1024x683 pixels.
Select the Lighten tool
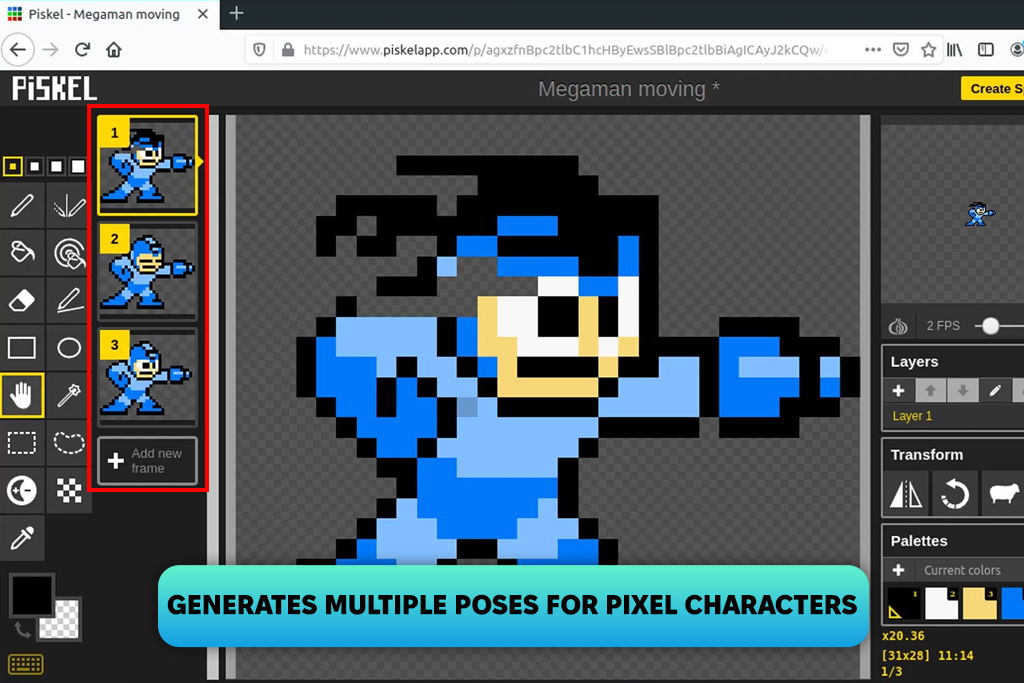[22, 490]
